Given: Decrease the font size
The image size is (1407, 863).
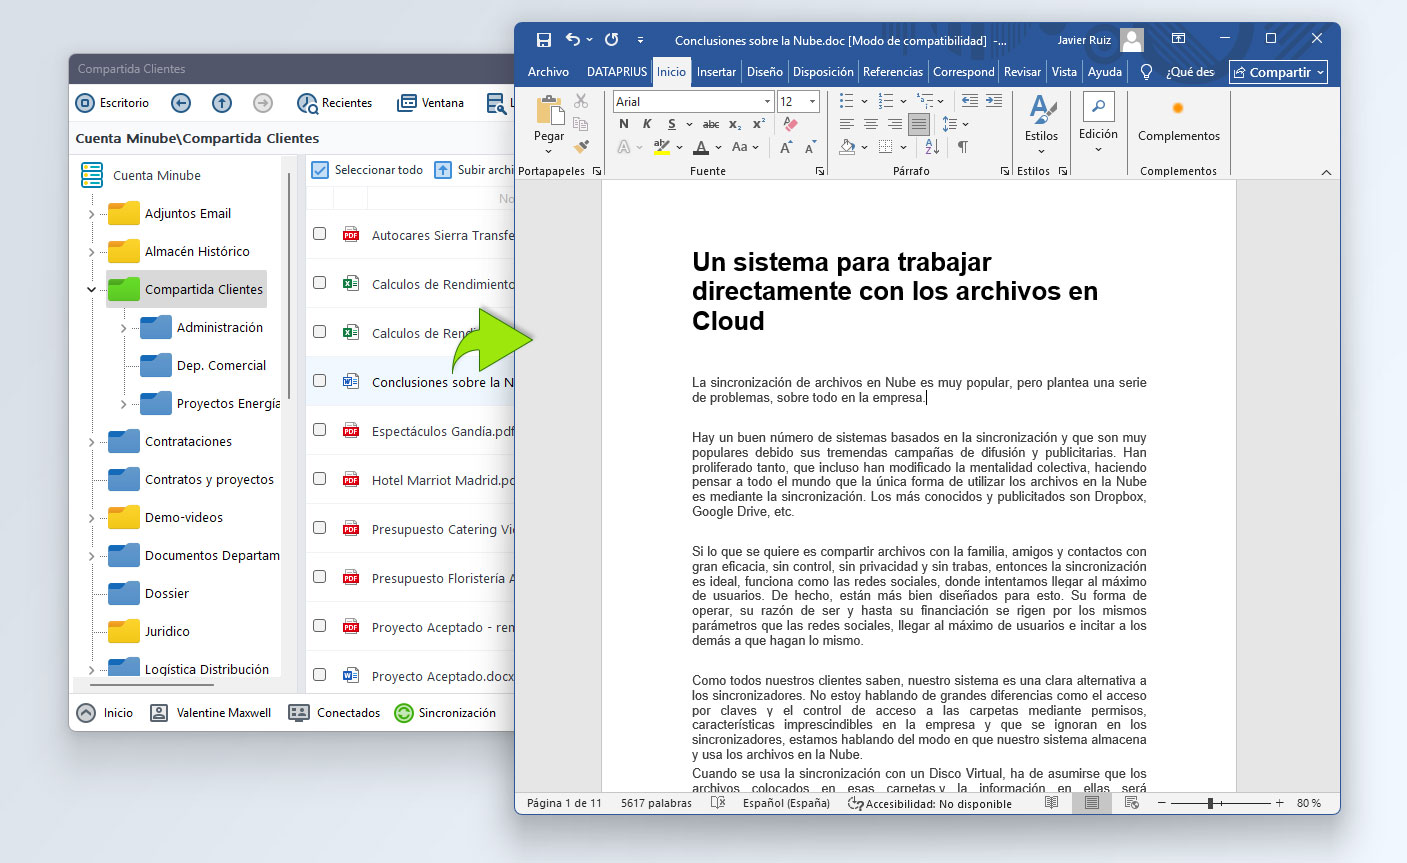Looking at the screenshot, I should coord(810,147).
